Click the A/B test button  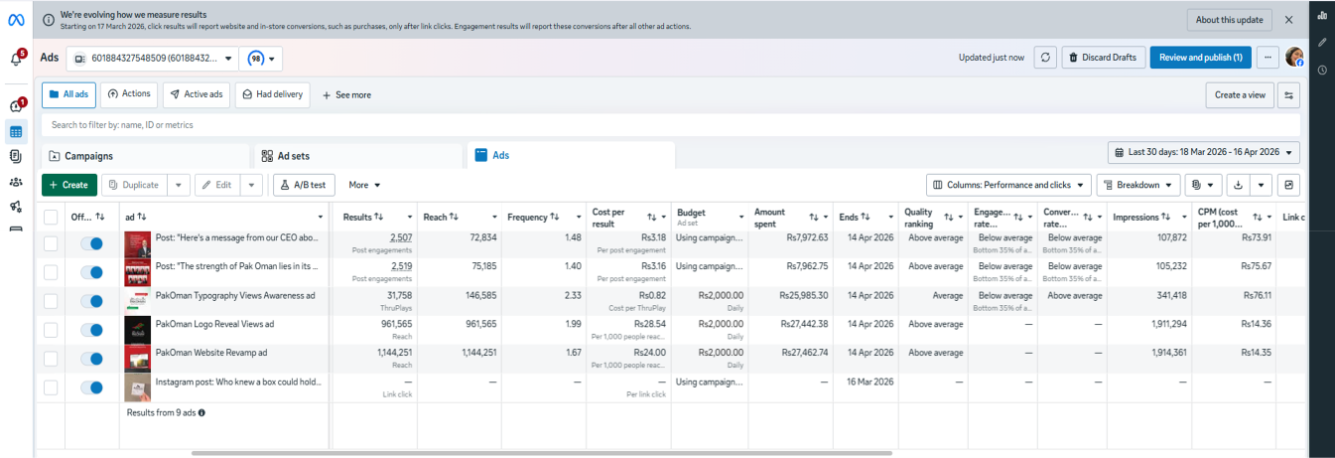pos(304,185)
